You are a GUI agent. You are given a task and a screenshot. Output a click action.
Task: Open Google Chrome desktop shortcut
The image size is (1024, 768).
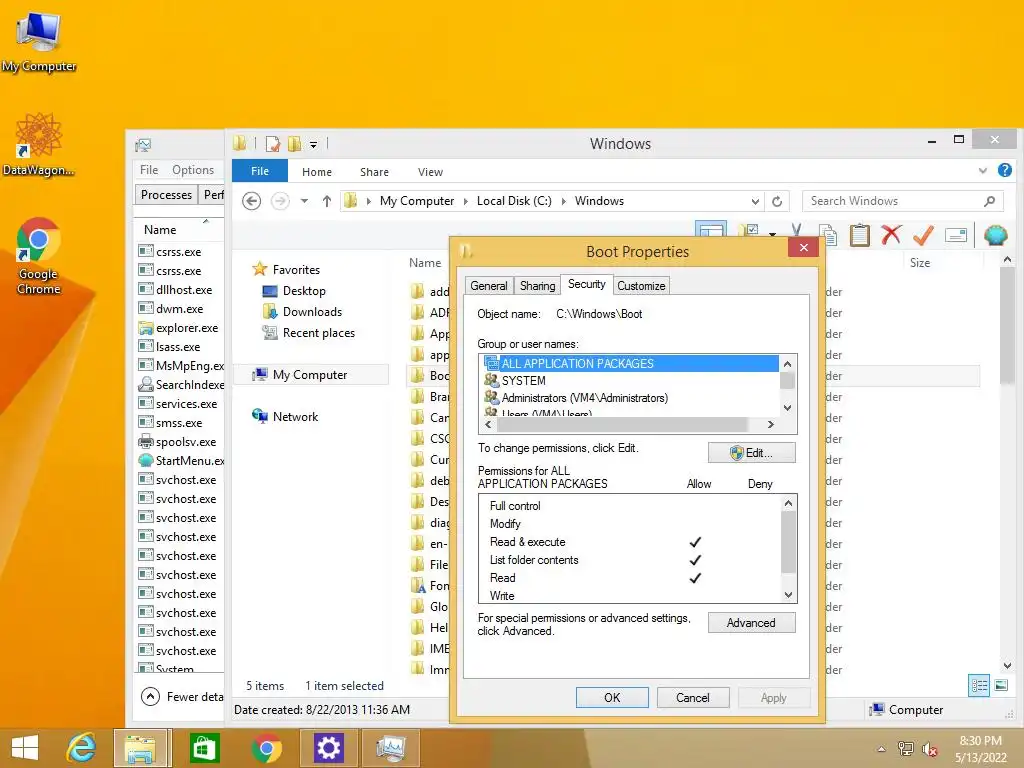[x=39, y=256]
